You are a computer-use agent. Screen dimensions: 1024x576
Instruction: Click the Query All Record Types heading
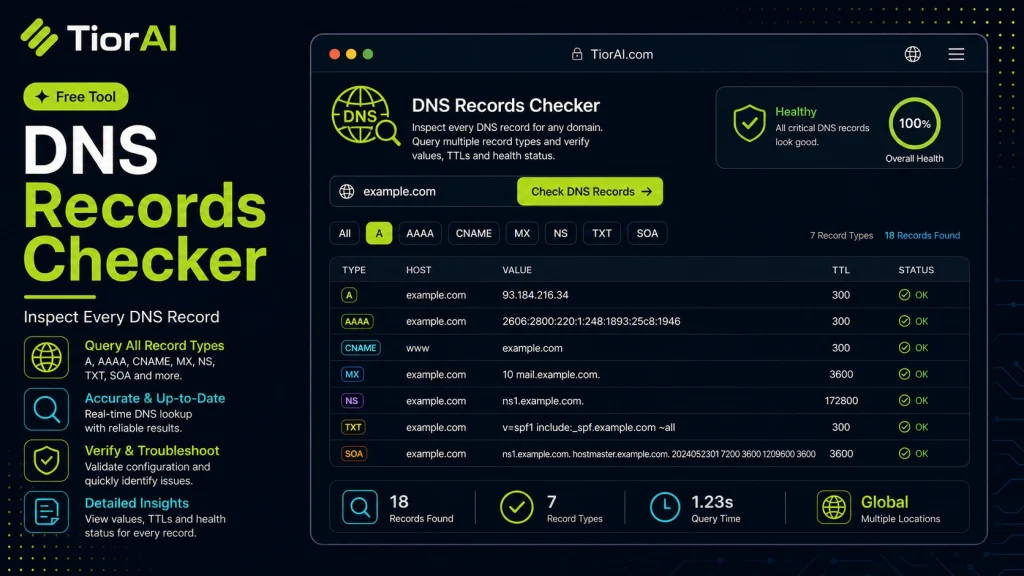tap(154, 345)
